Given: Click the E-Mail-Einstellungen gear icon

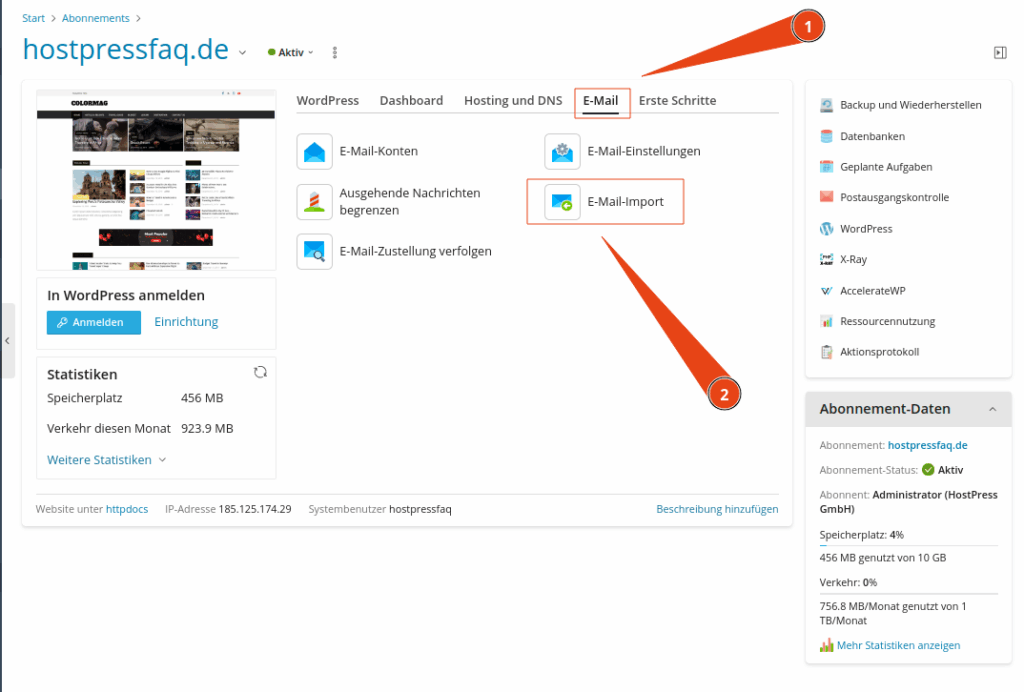Looking at the screenshot, I should coord(562,151).
